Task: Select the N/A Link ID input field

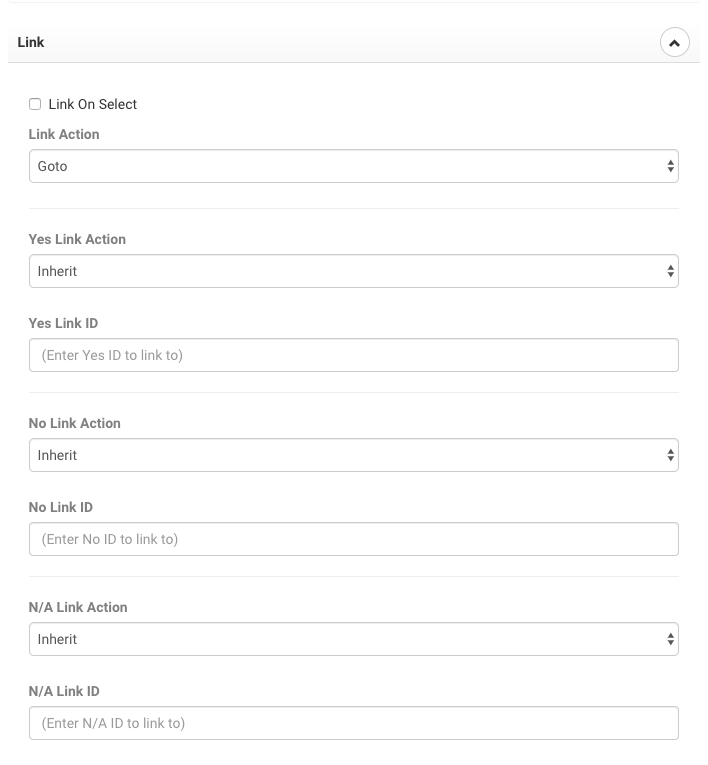Action: click(353, 723)
